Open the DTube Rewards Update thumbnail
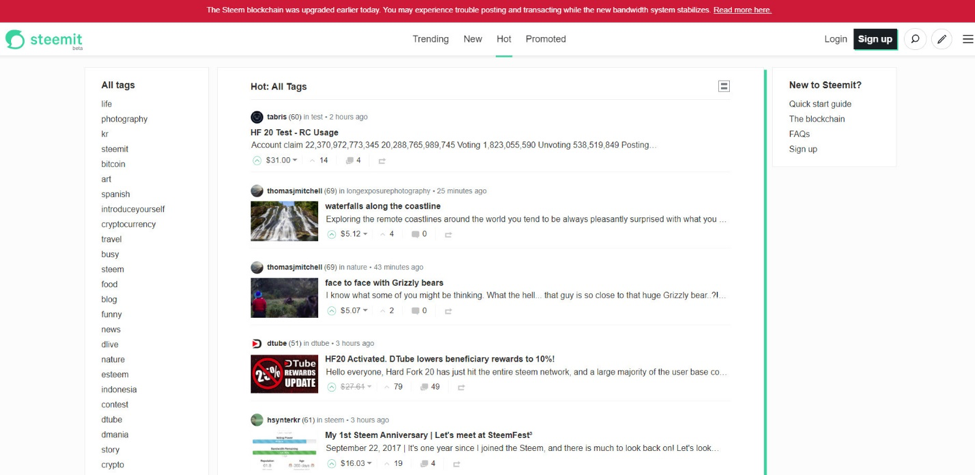The height and width of the screenshot is (475, 975). pyautogui.click(x=284, y=374)
